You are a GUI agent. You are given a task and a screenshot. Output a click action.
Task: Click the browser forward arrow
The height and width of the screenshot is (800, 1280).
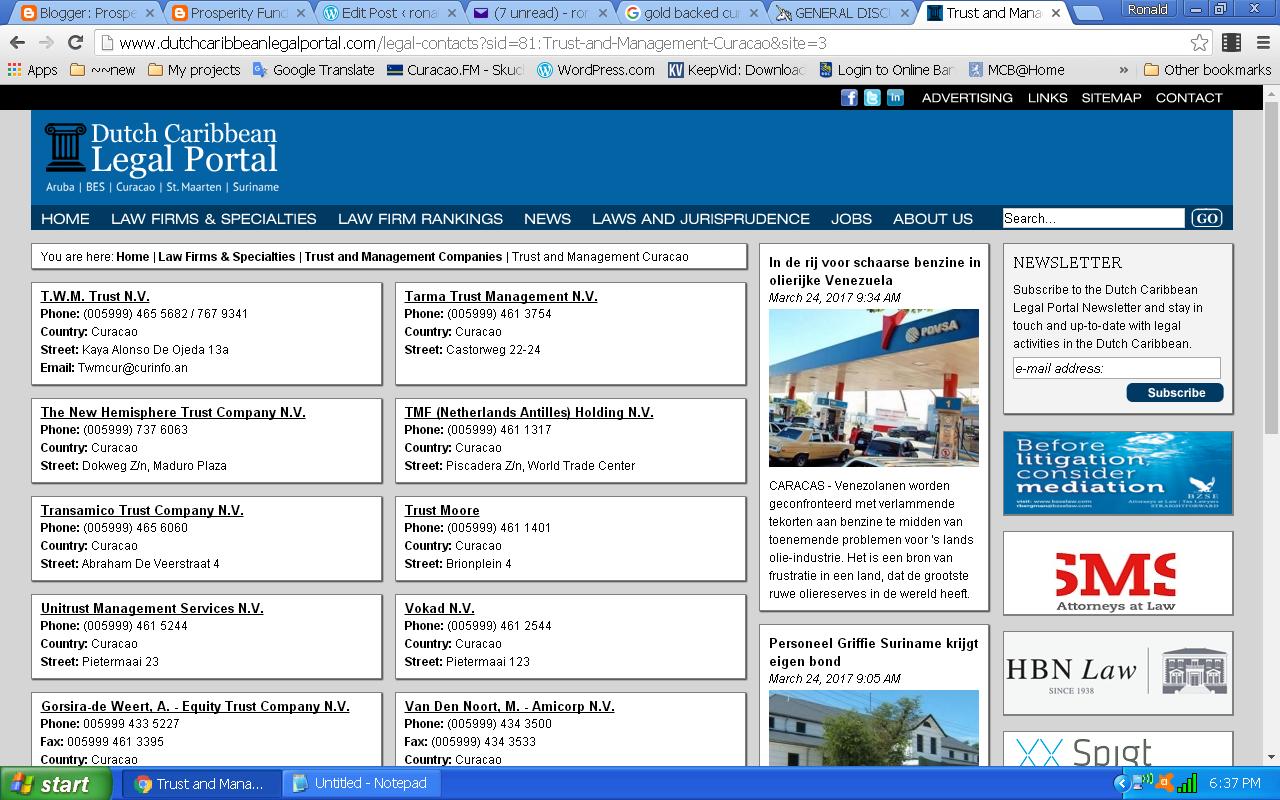coord(46,43)
